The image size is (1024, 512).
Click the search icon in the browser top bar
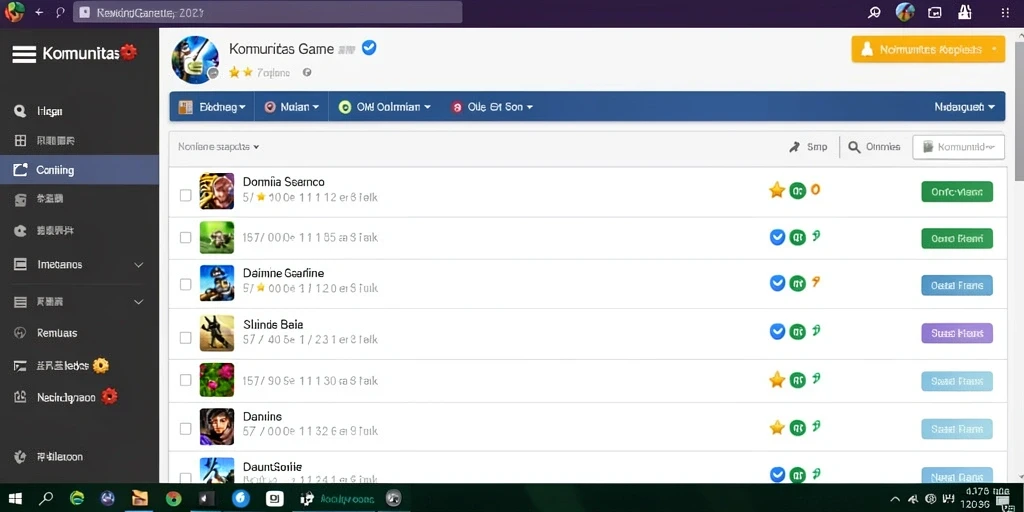[874, 12]
